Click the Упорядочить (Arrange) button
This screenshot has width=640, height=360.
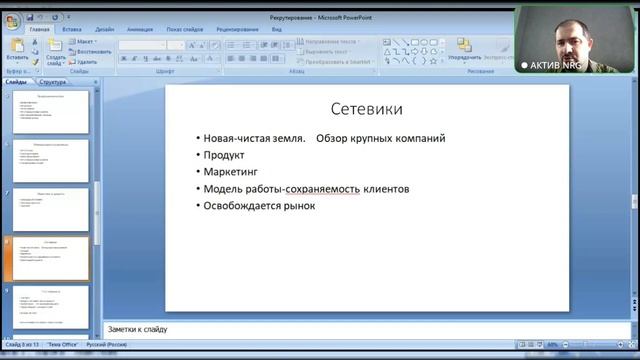click(x=464, y=50)
